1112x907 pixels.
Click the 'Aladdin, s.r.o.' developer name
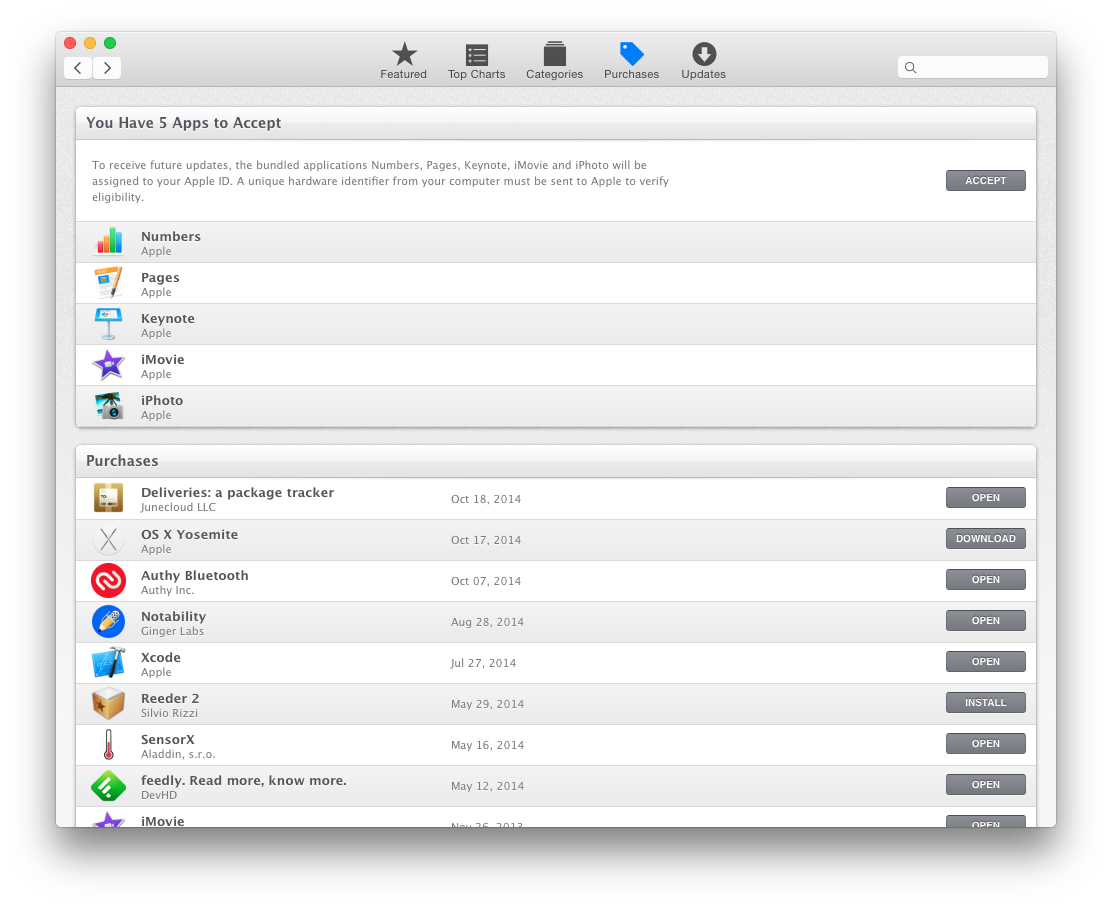coord(178,754)
